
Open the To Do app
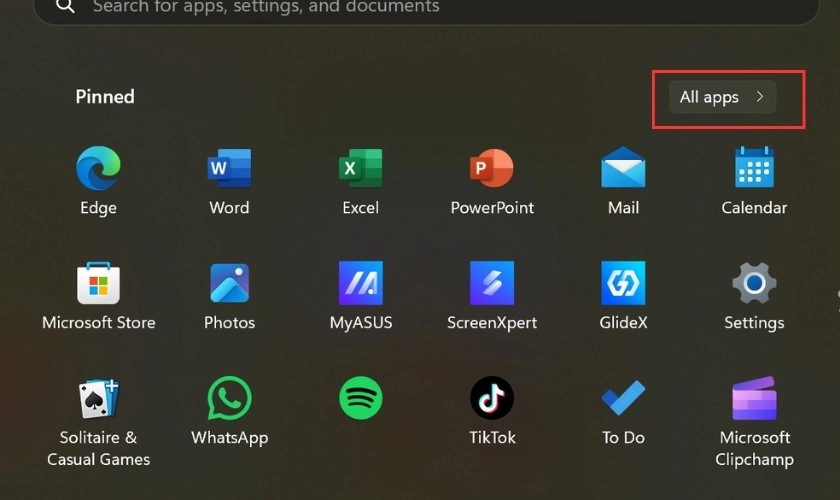623,398
